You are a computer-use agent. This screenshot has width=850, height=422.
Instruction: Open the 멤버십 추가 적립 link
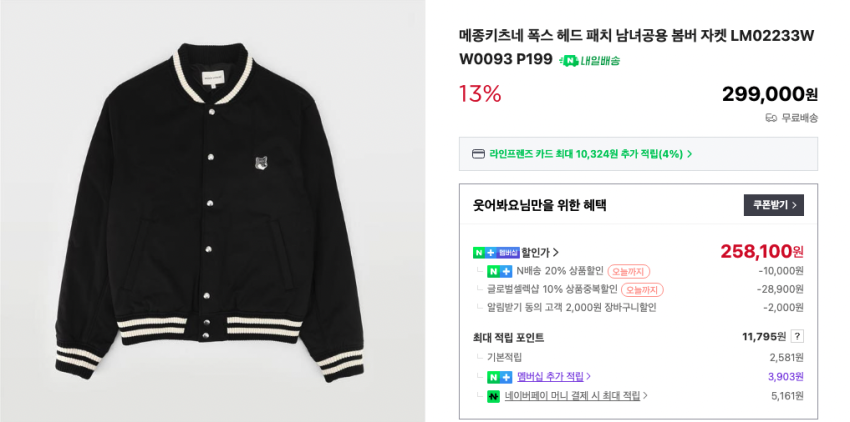click(553, 377)
